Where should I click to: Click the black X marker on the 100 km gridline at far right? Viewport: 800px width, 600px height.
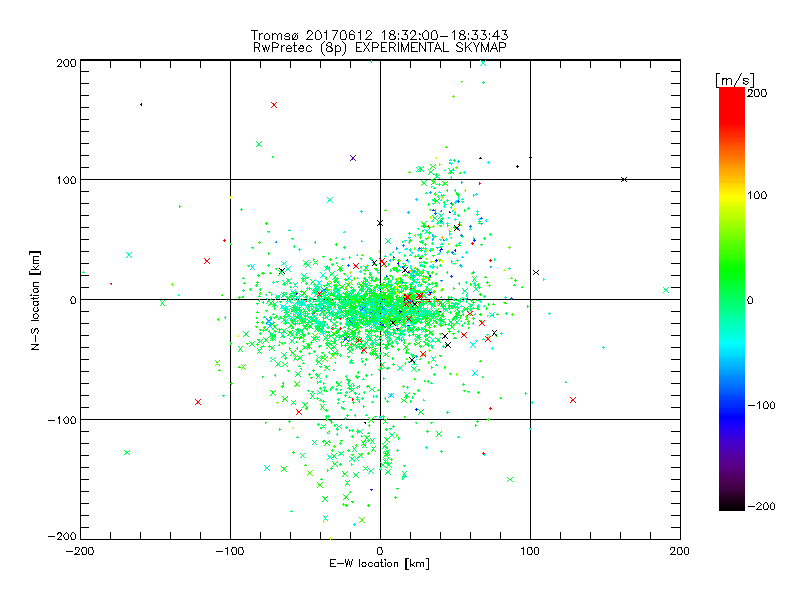[x=624, y=180]
